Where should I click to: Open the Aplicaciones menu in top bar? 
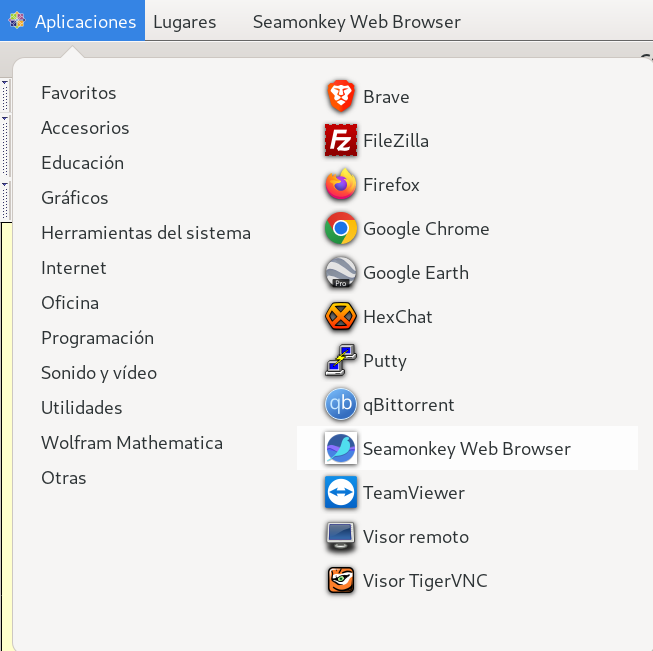tap(73, 22)
